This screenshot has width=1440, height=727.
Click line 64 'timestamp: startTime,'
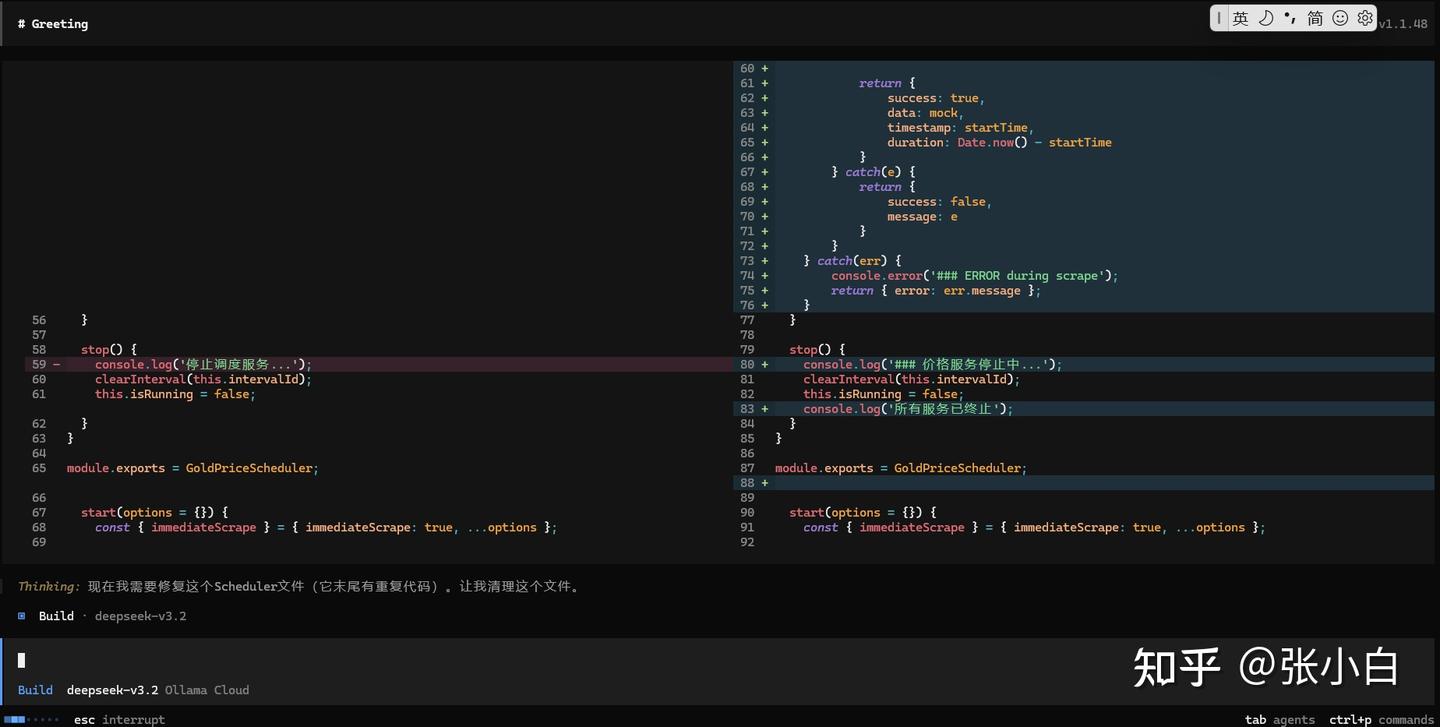pyautogui.click(x=961, y=128)
